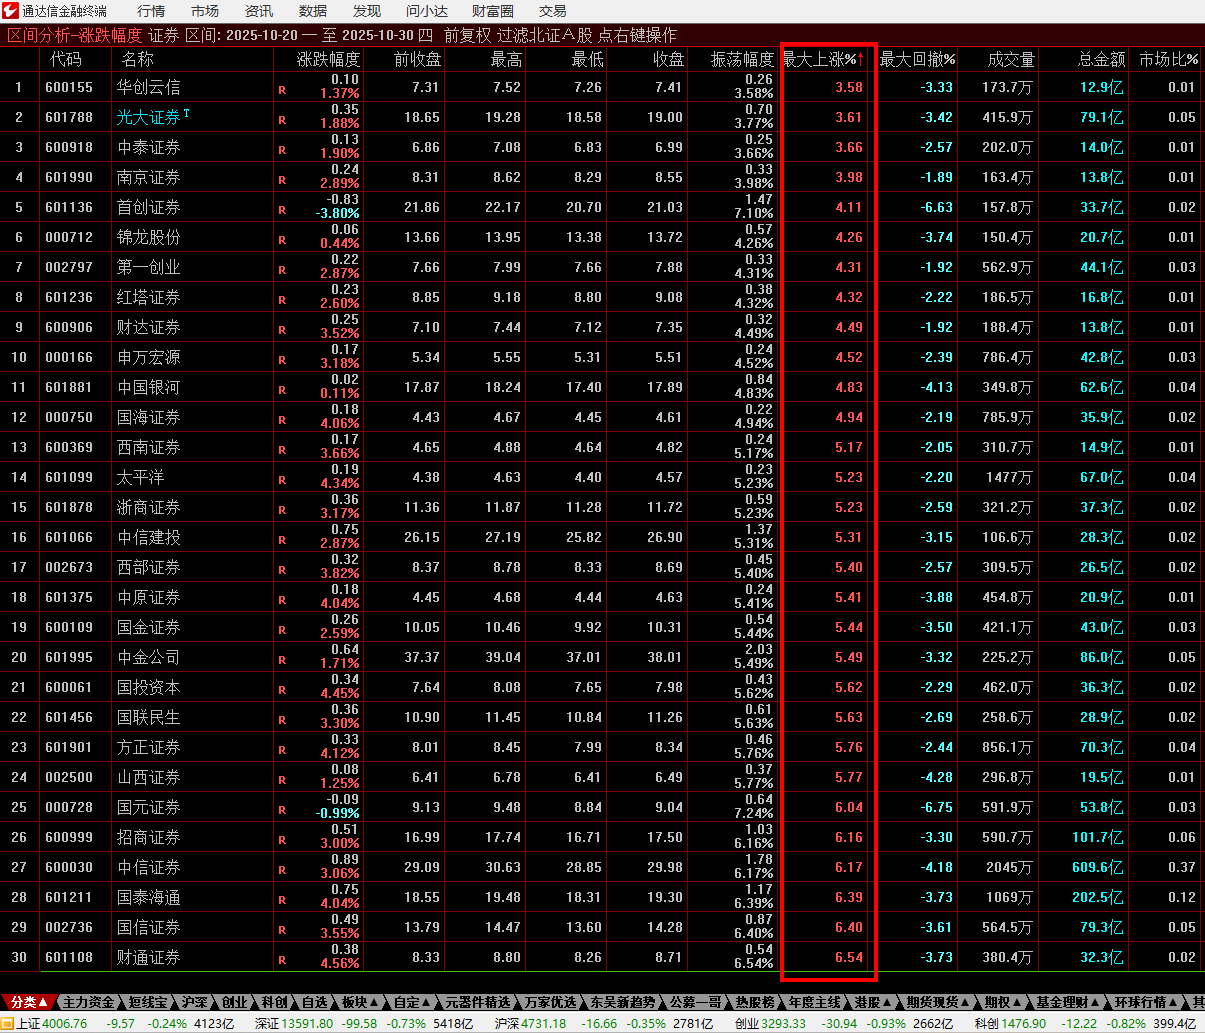Switch to the 元器件精选 tab
This screenshot has height=1033, width=1205.
click(x=478, y=1002)
